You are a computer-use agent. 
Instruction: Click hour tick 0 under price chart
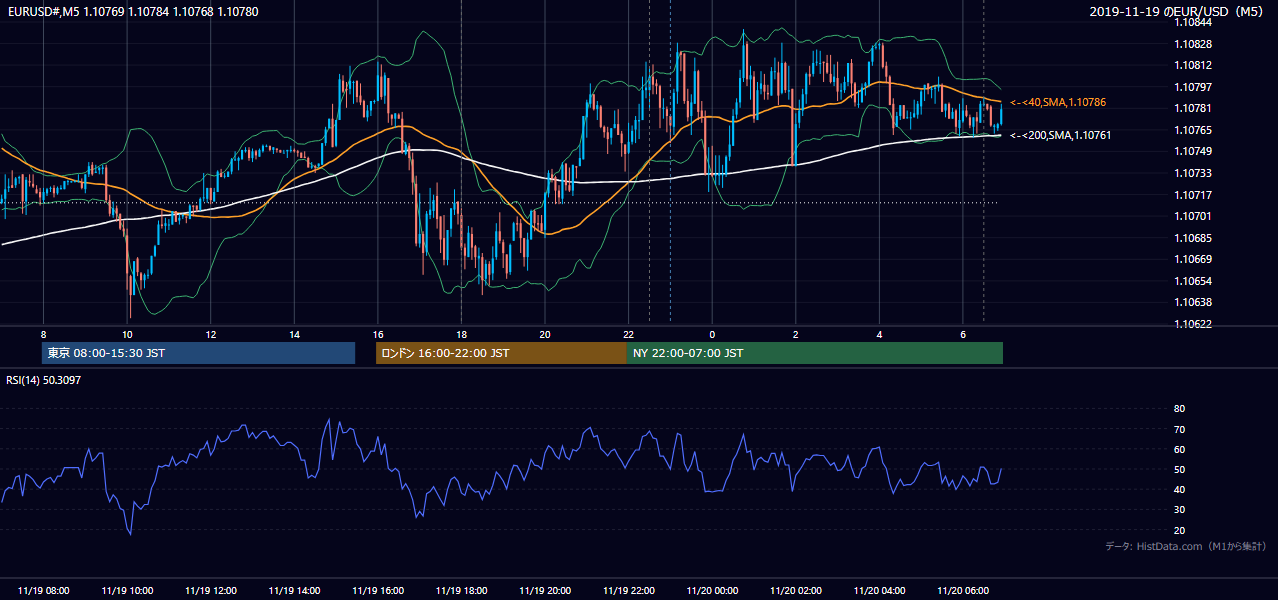(x=712, y=334)
